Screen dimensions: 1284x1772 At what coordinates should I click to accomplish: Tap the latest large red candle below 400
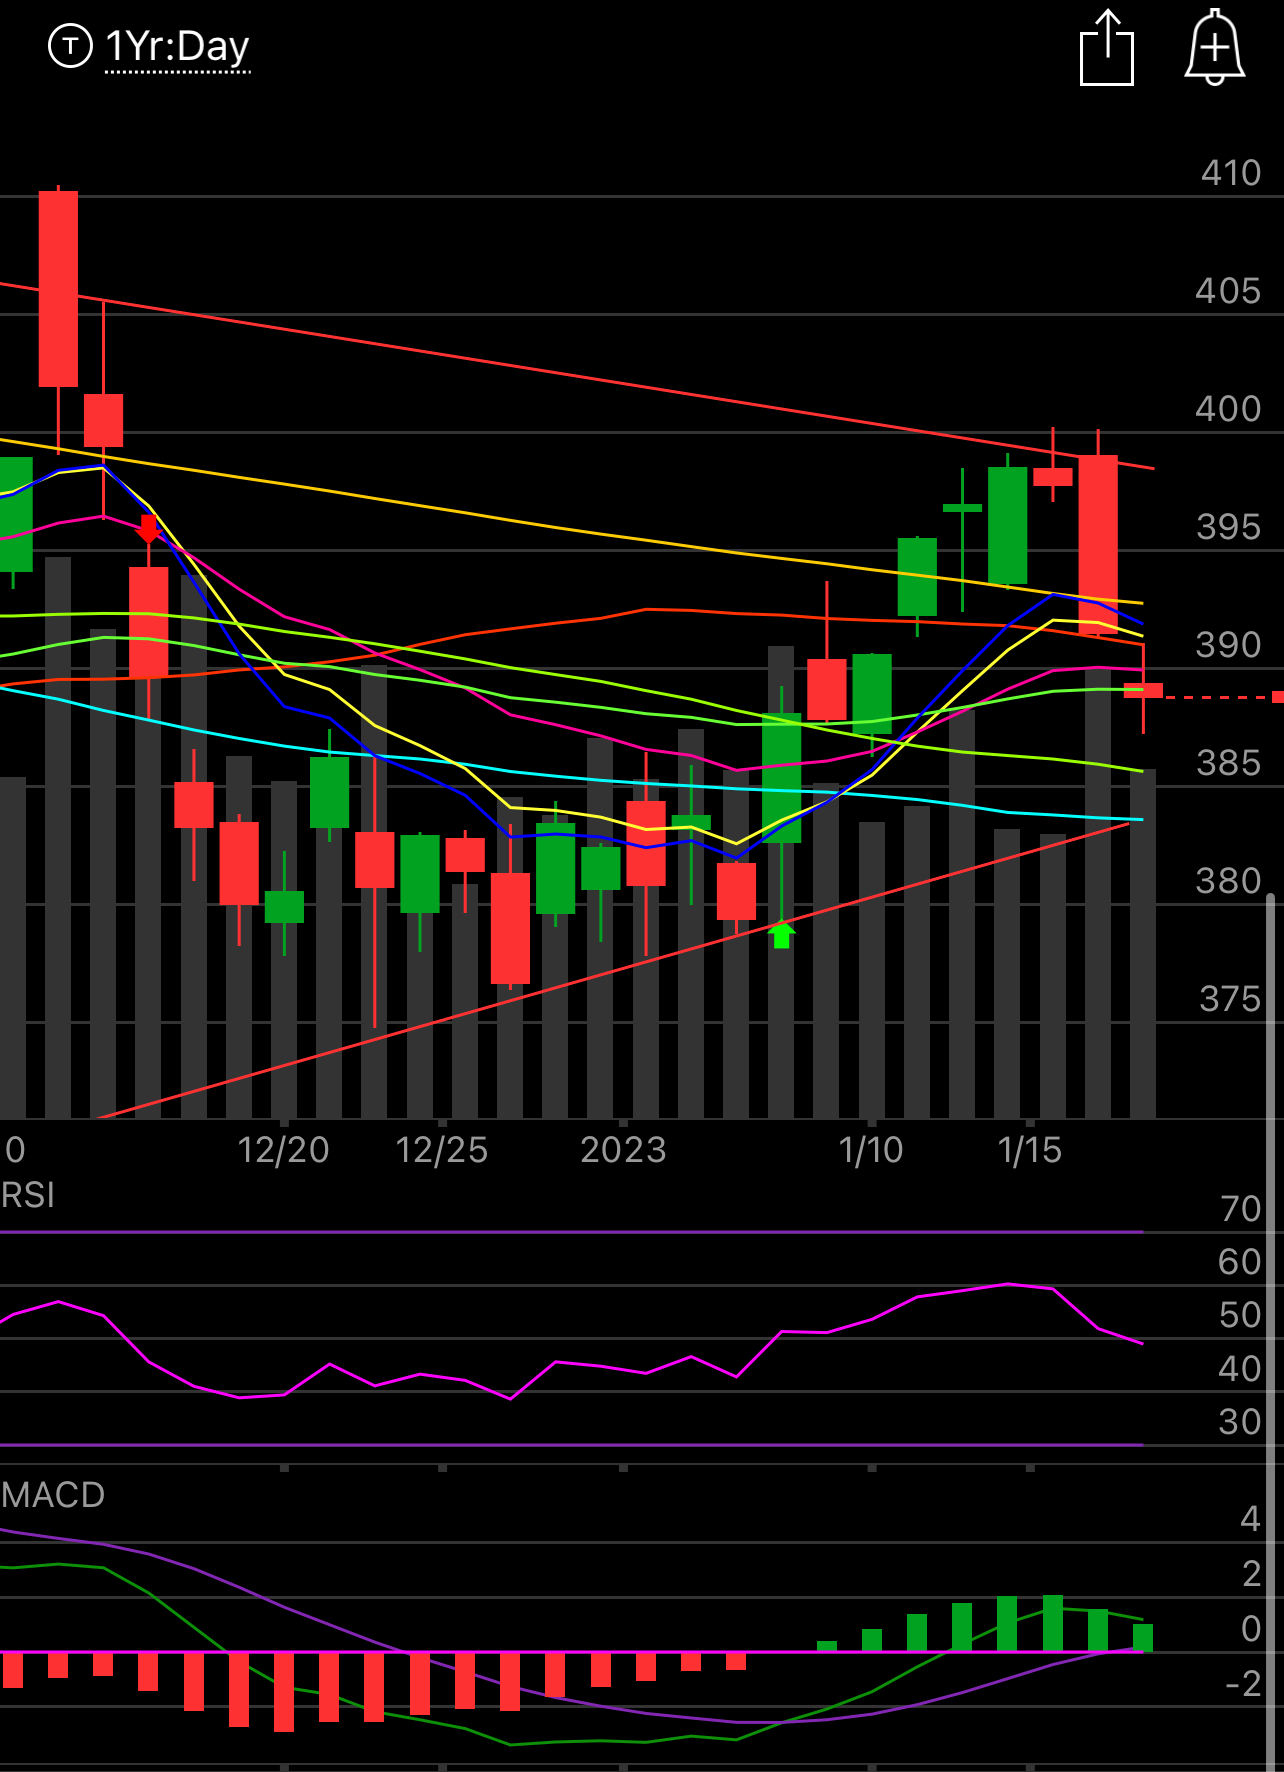[x=1098, y=544]
